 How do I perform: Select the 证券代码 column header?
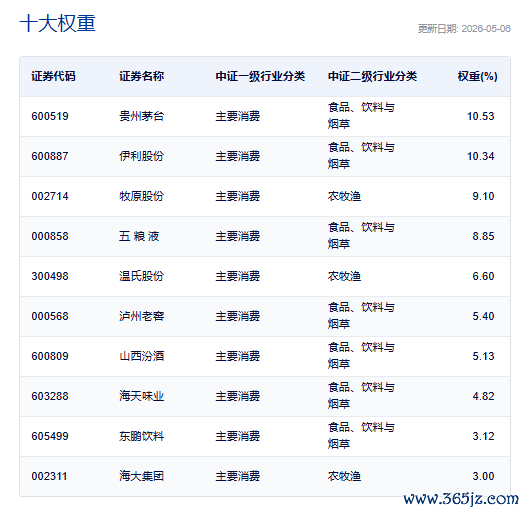(x=53, y=76)
